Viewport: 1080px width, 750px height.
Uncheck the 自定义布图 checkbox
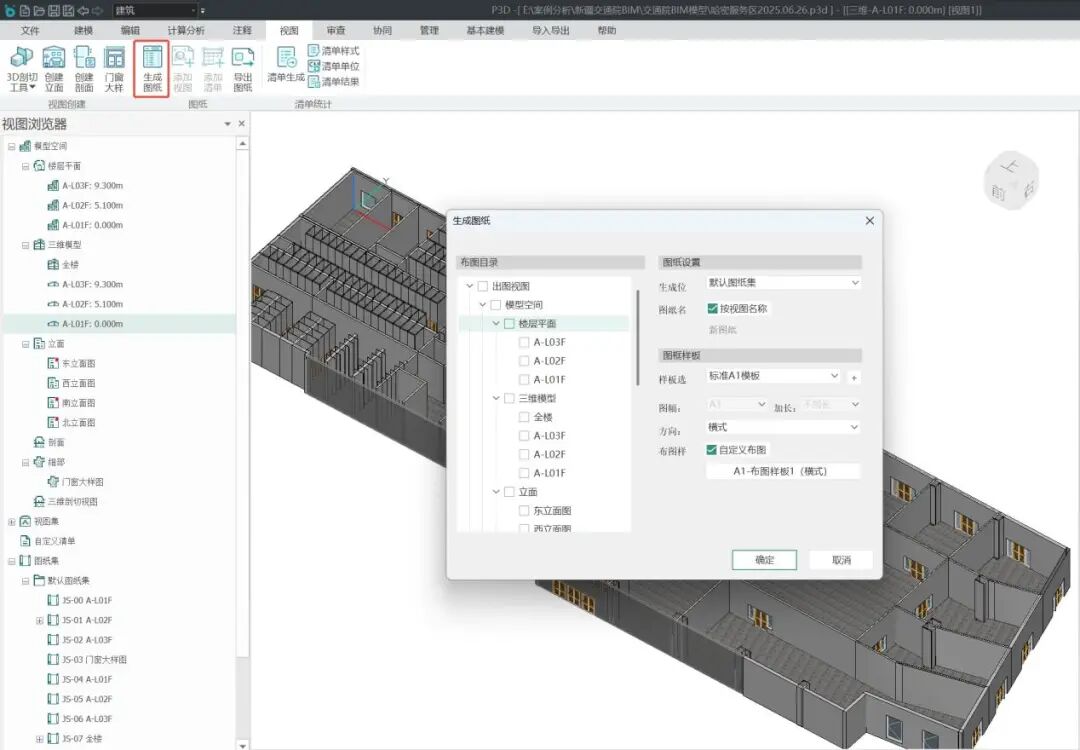point(712,449)
